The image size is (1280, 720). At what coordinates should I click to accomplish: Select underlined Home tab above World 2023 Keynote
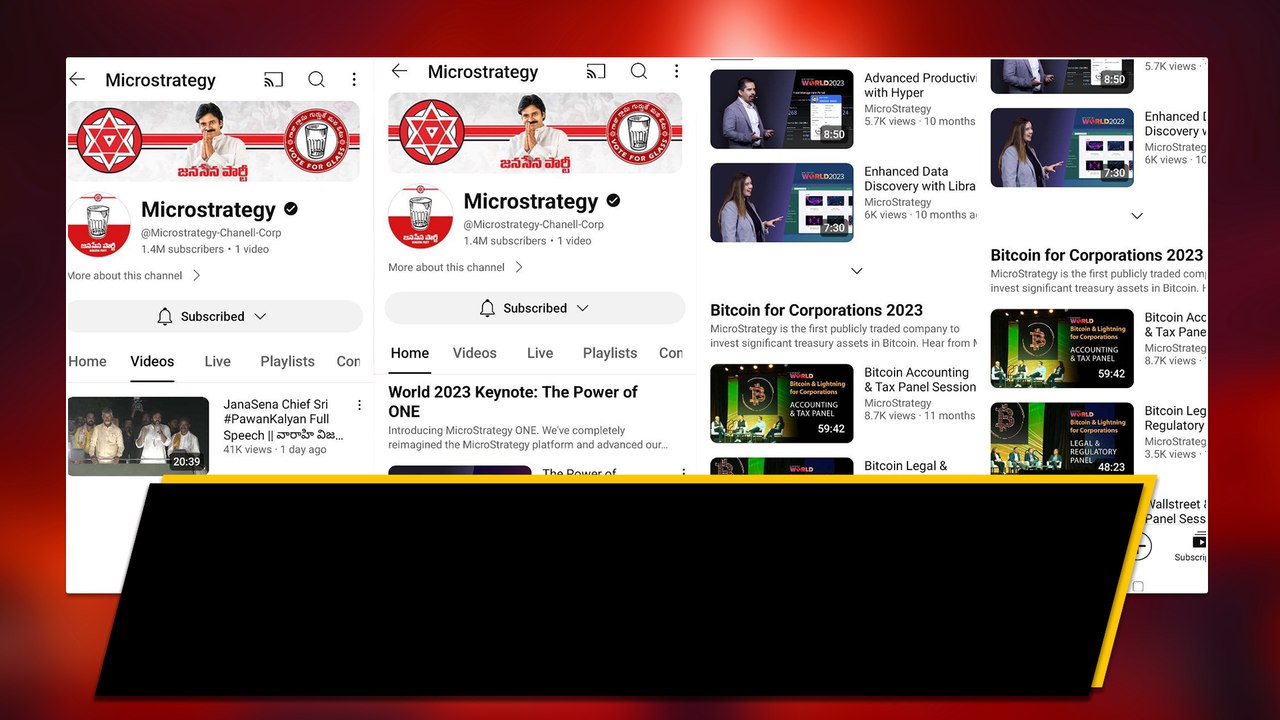[410, 353]
